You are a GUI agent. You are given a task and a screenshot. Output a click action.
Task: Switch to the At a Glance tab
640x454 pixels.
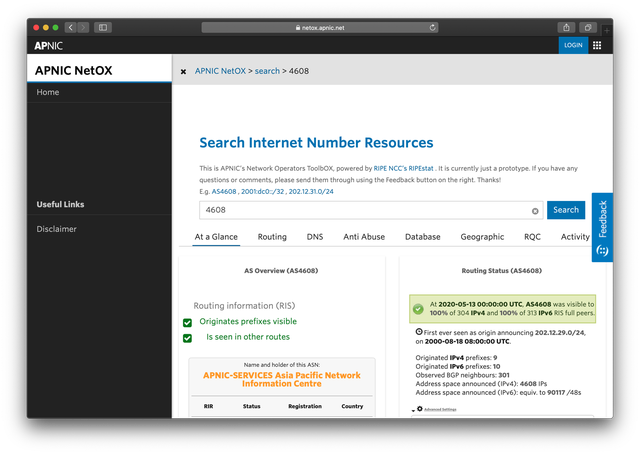(x=216, y=237)
